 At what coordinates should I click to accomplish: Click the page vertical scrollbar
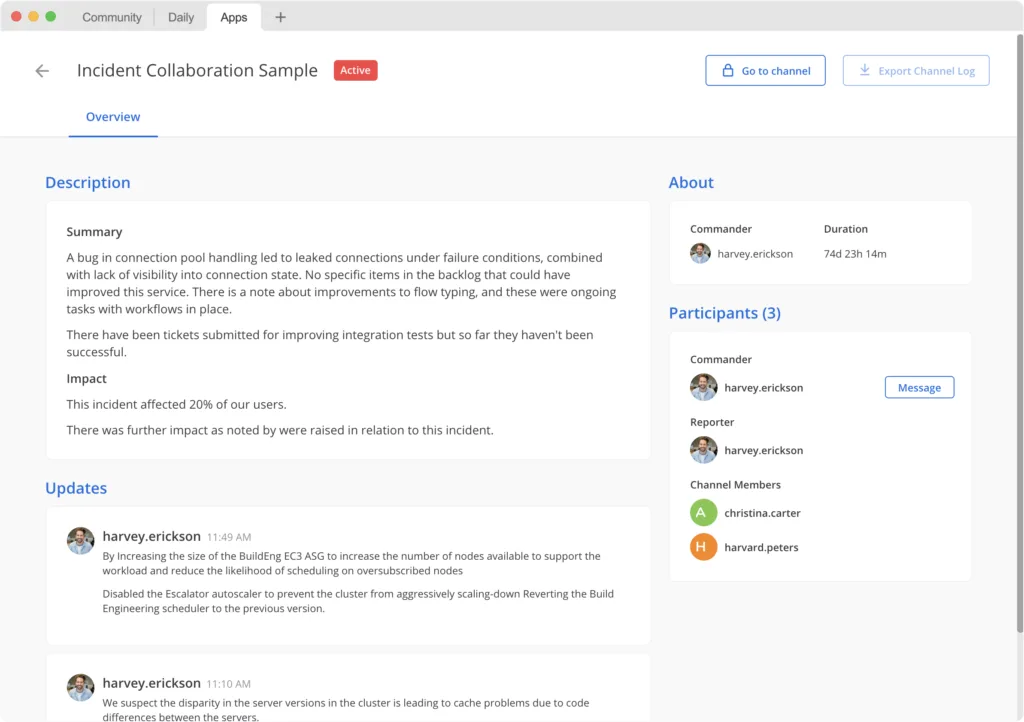1019,333
